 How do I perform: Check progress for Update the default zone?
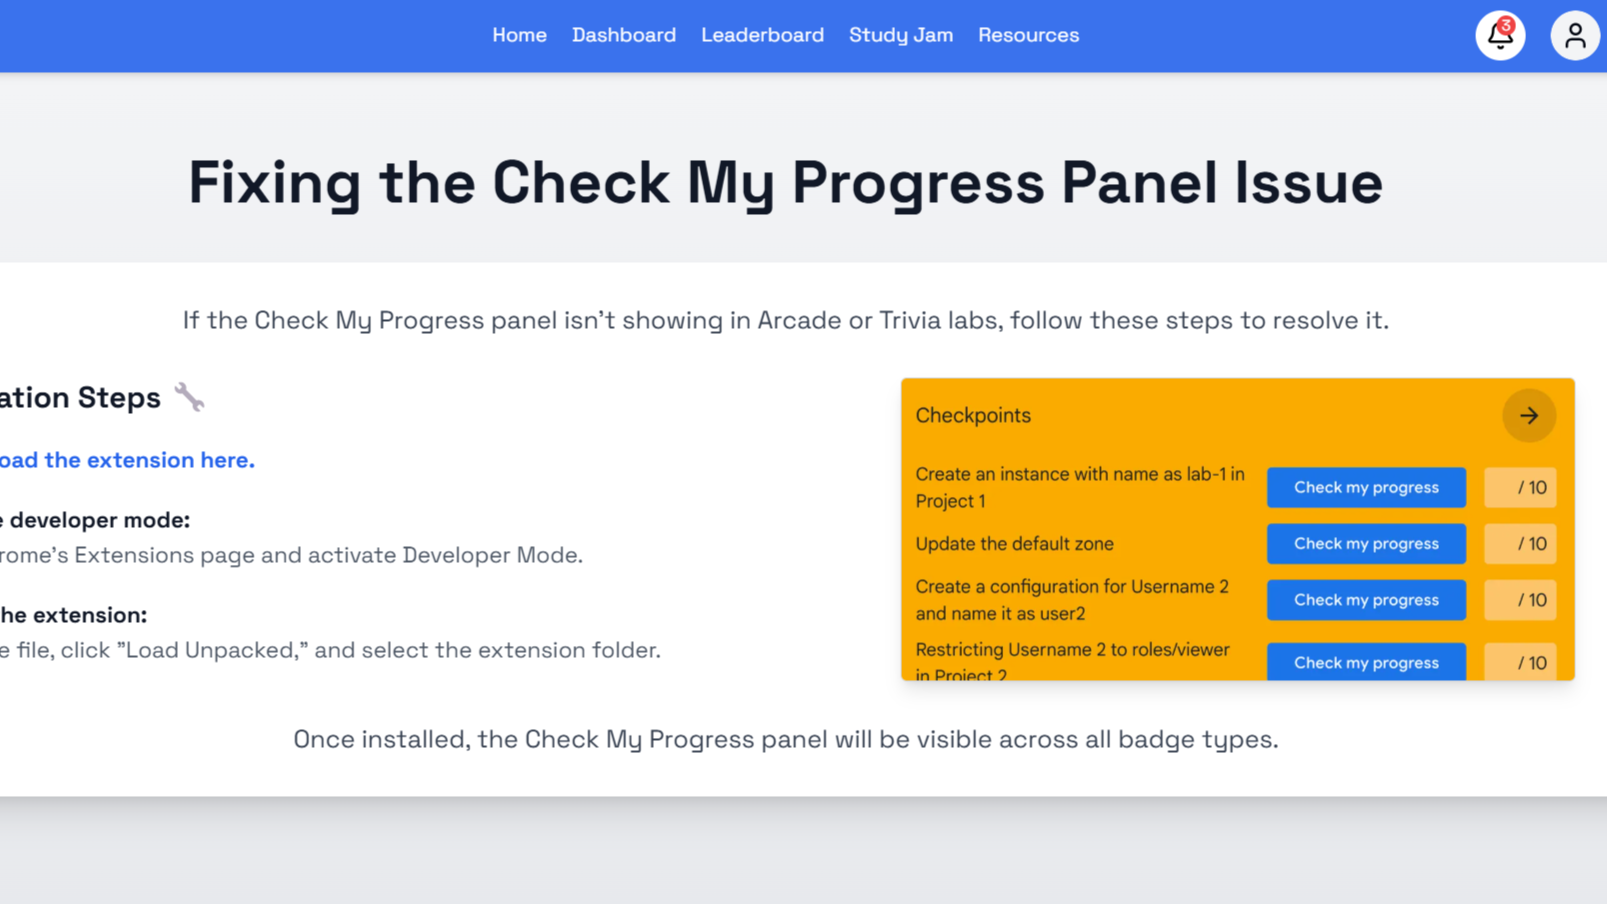[x=1365, y=544]
